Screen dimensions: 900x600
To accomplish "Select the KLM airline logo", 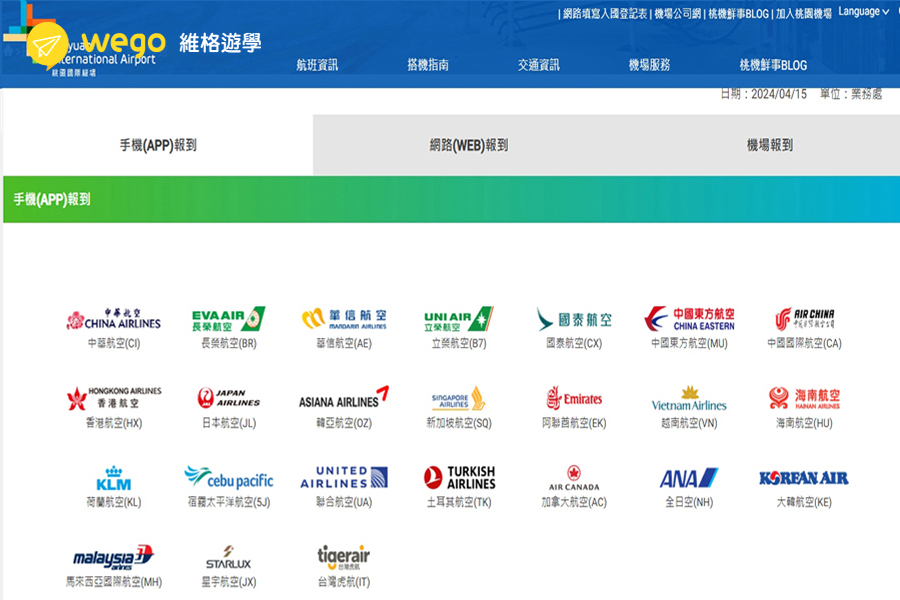I will [x=113, y=478].
